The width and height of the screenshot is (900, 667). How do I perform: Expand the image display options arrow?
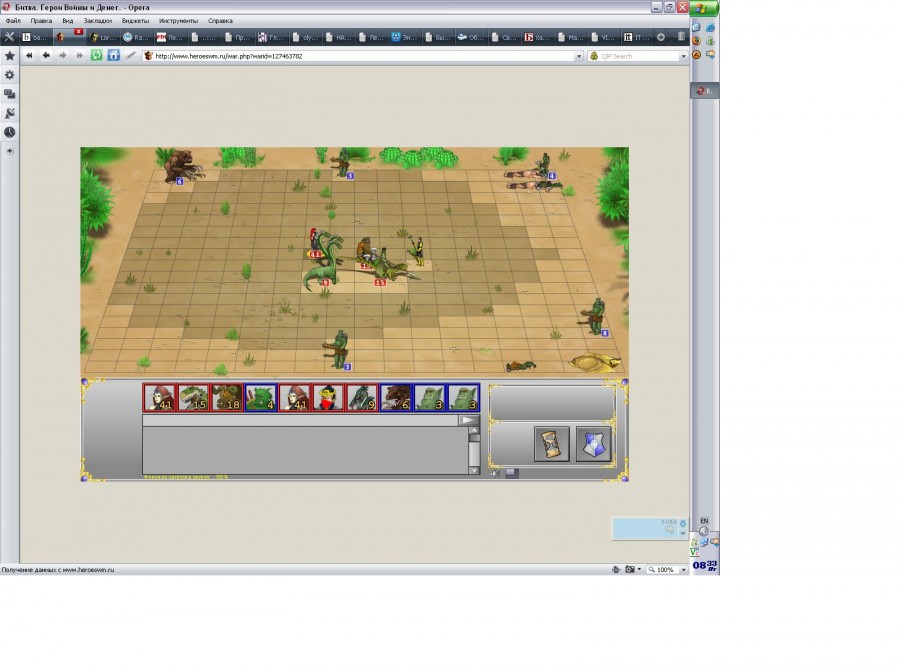pyautogui.click(x=639, y=569)
